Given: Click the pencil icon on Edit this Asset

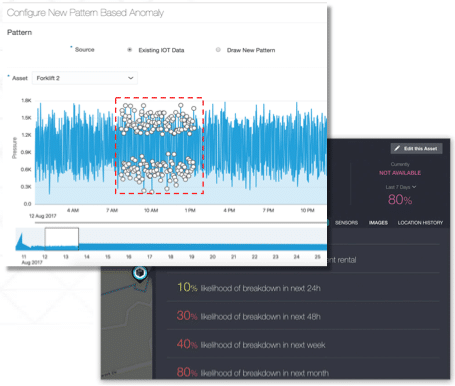Looking at the screenshot, I should 397,149.
